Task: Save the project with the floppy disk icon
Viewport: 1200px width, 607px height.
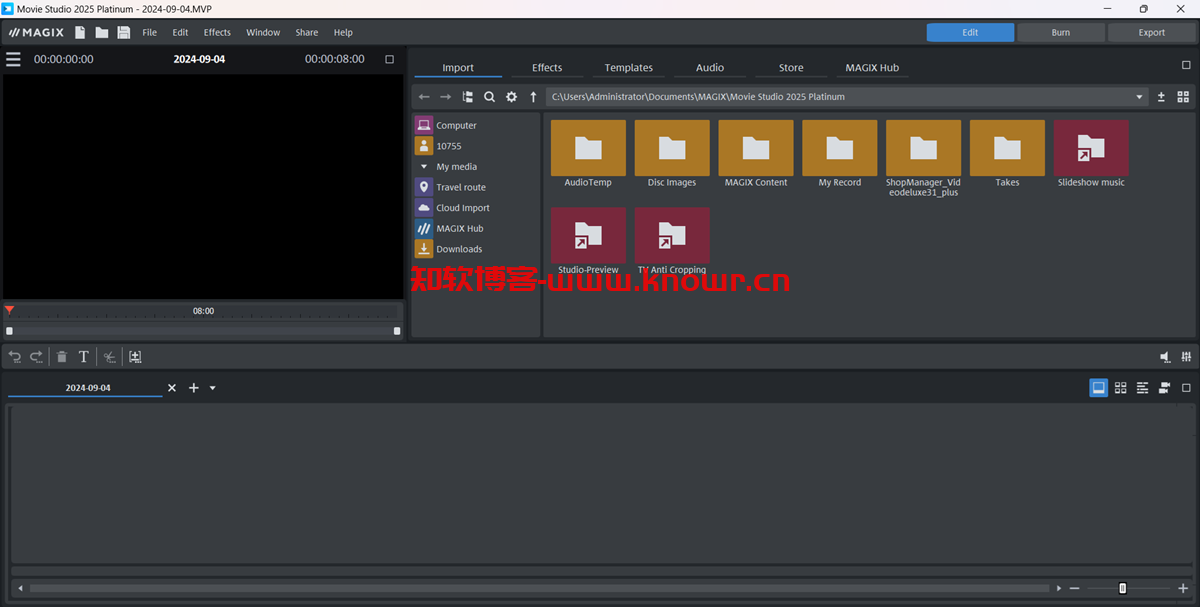Action: point(124,32)
